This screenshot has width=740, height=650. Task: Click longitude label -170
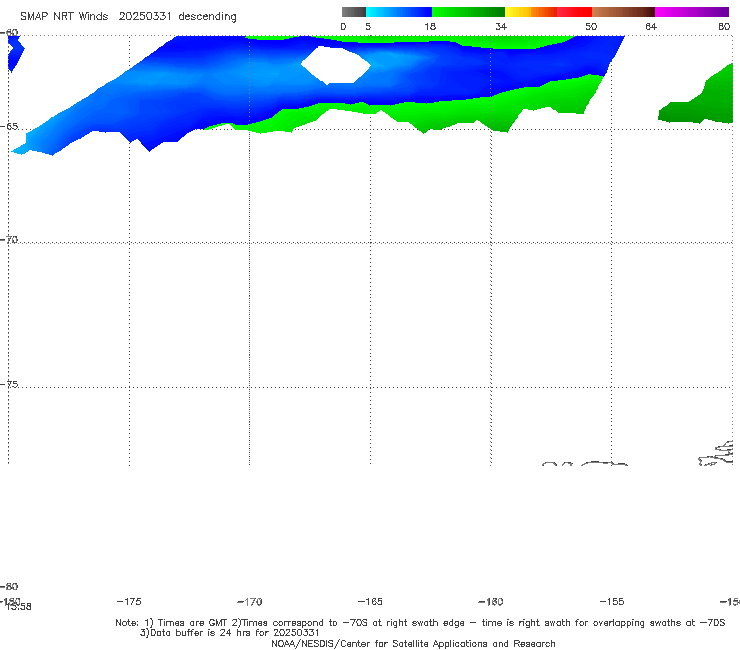[250, 601]
